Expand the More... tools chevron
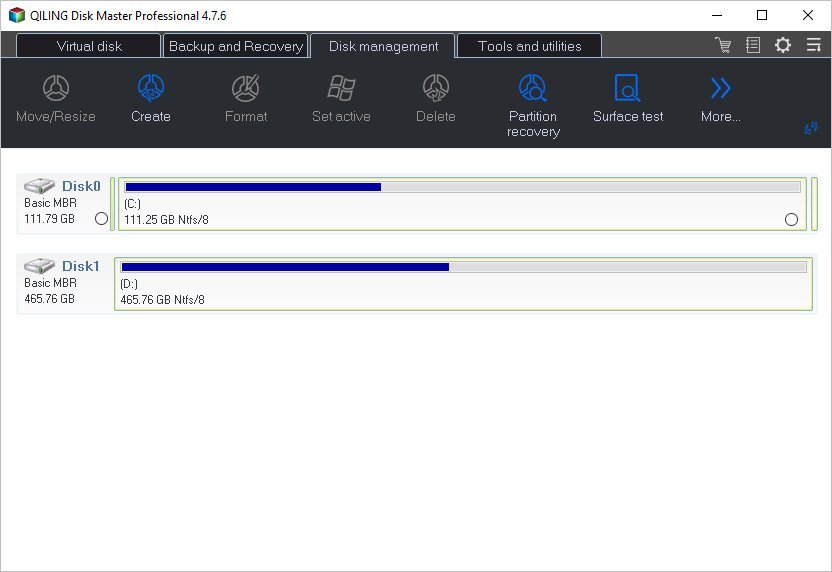832x572 pixels. pyautogui.click(x=720, y=99)
